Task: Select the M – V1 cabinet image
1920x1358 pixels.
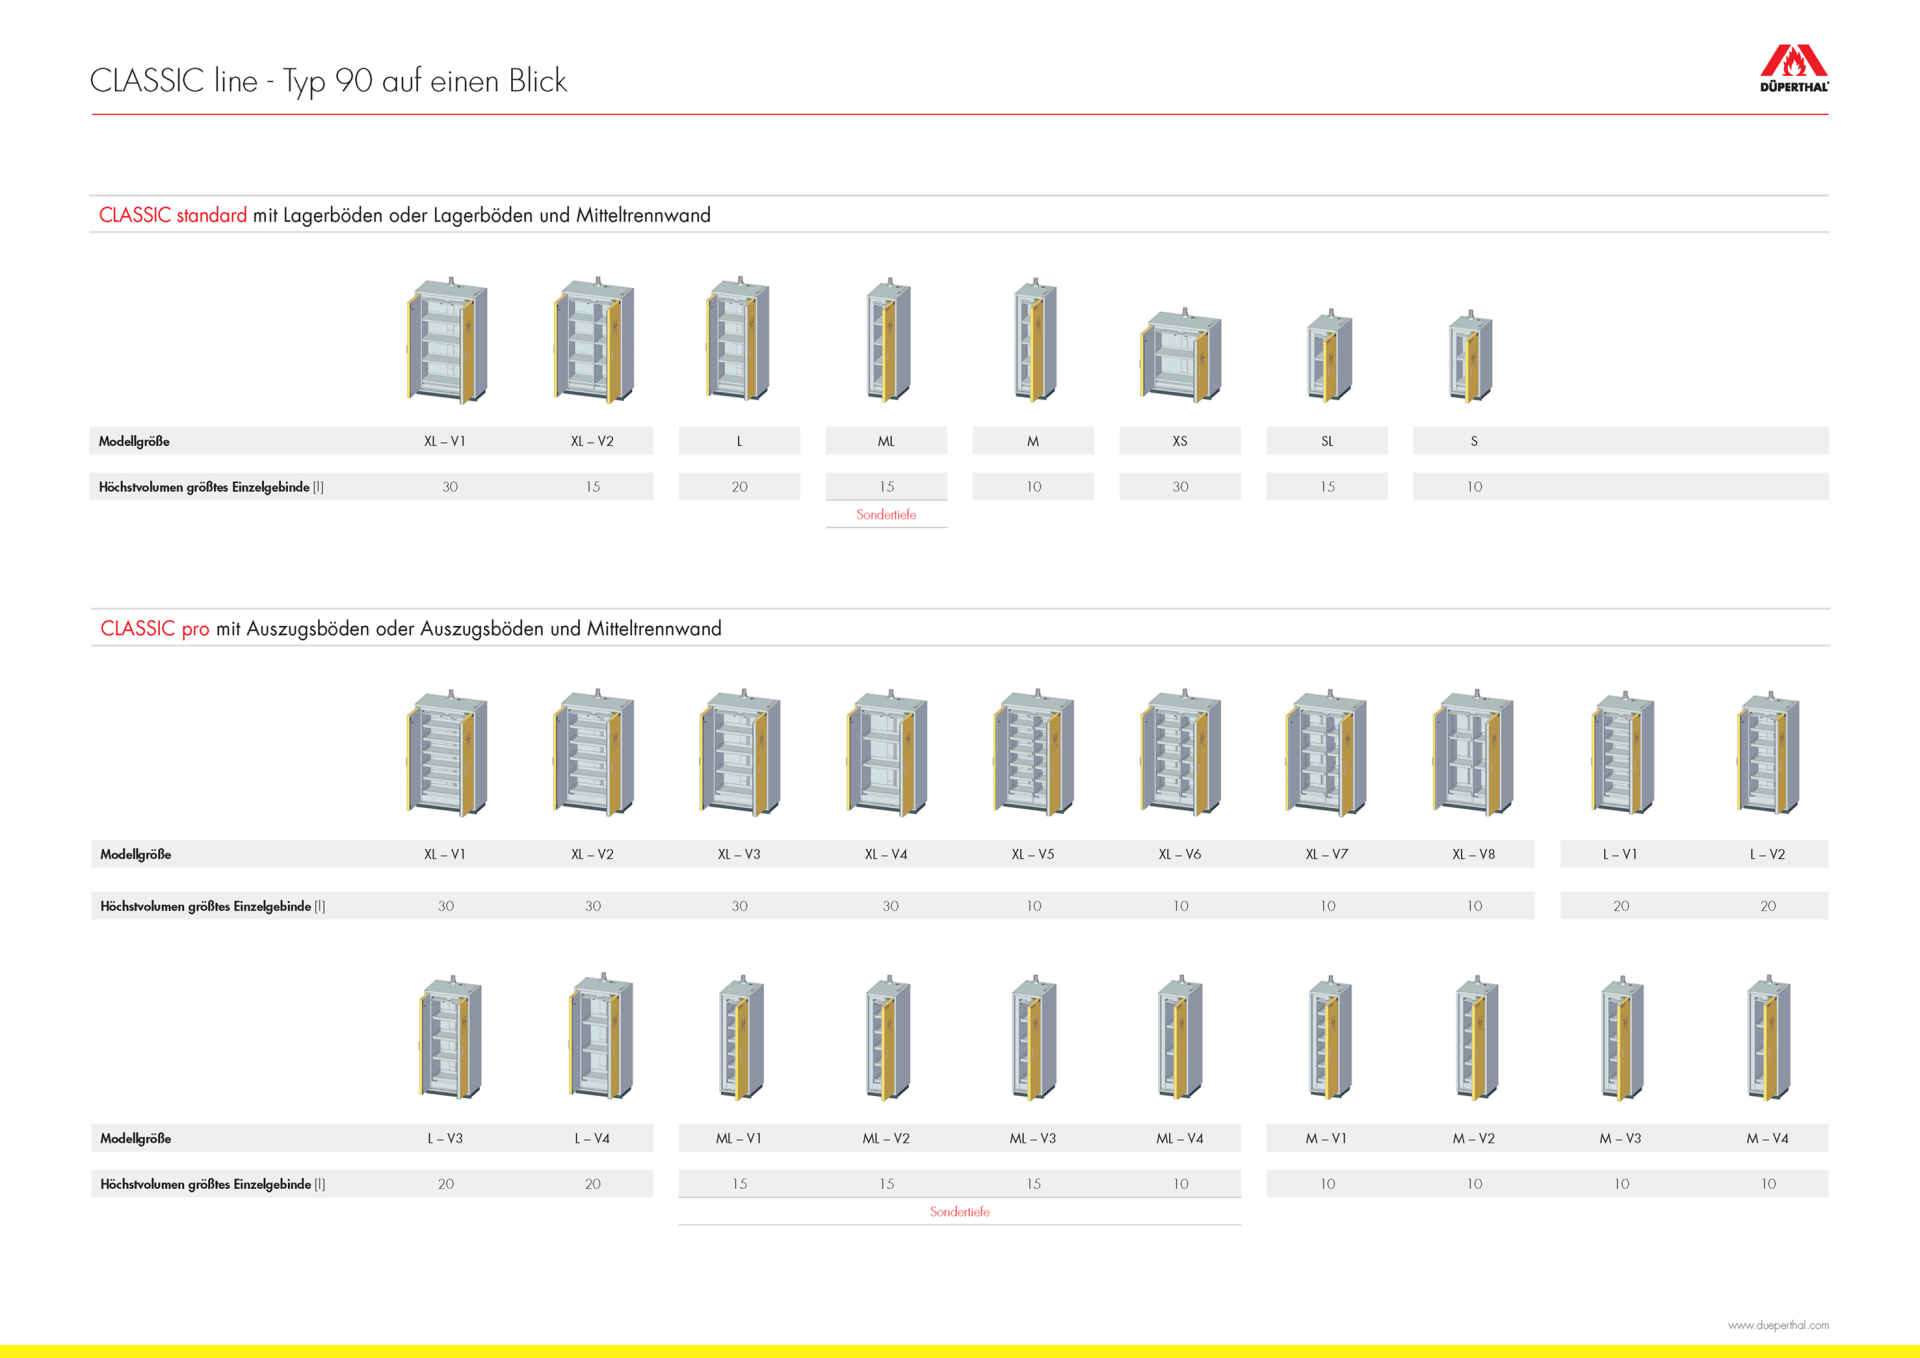Action: [x=1330, y=1037]
